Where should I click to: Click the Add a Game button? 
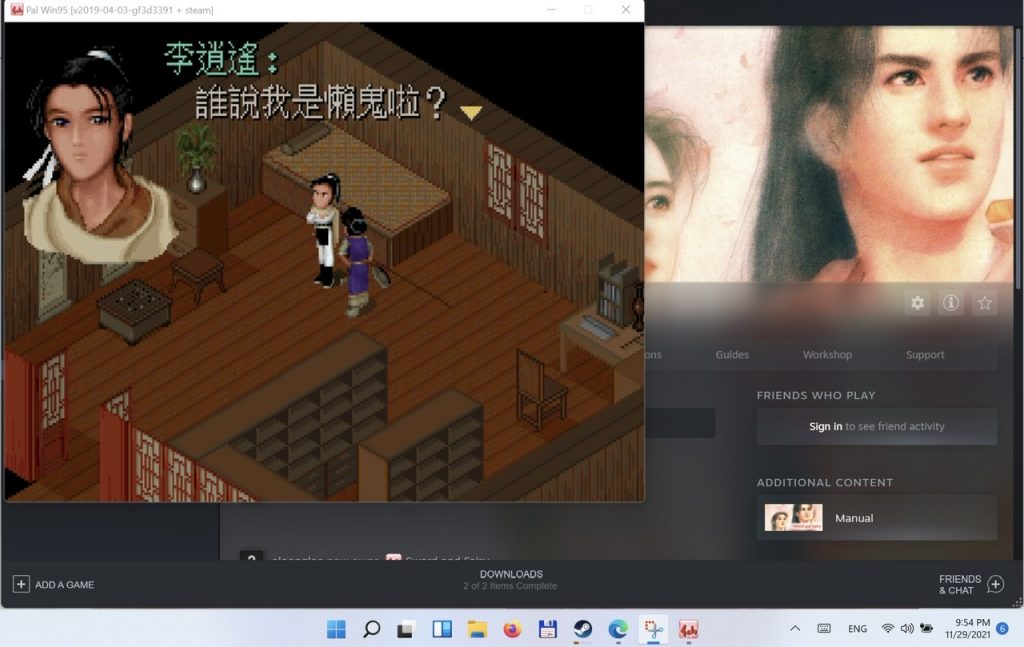(54, 584)
